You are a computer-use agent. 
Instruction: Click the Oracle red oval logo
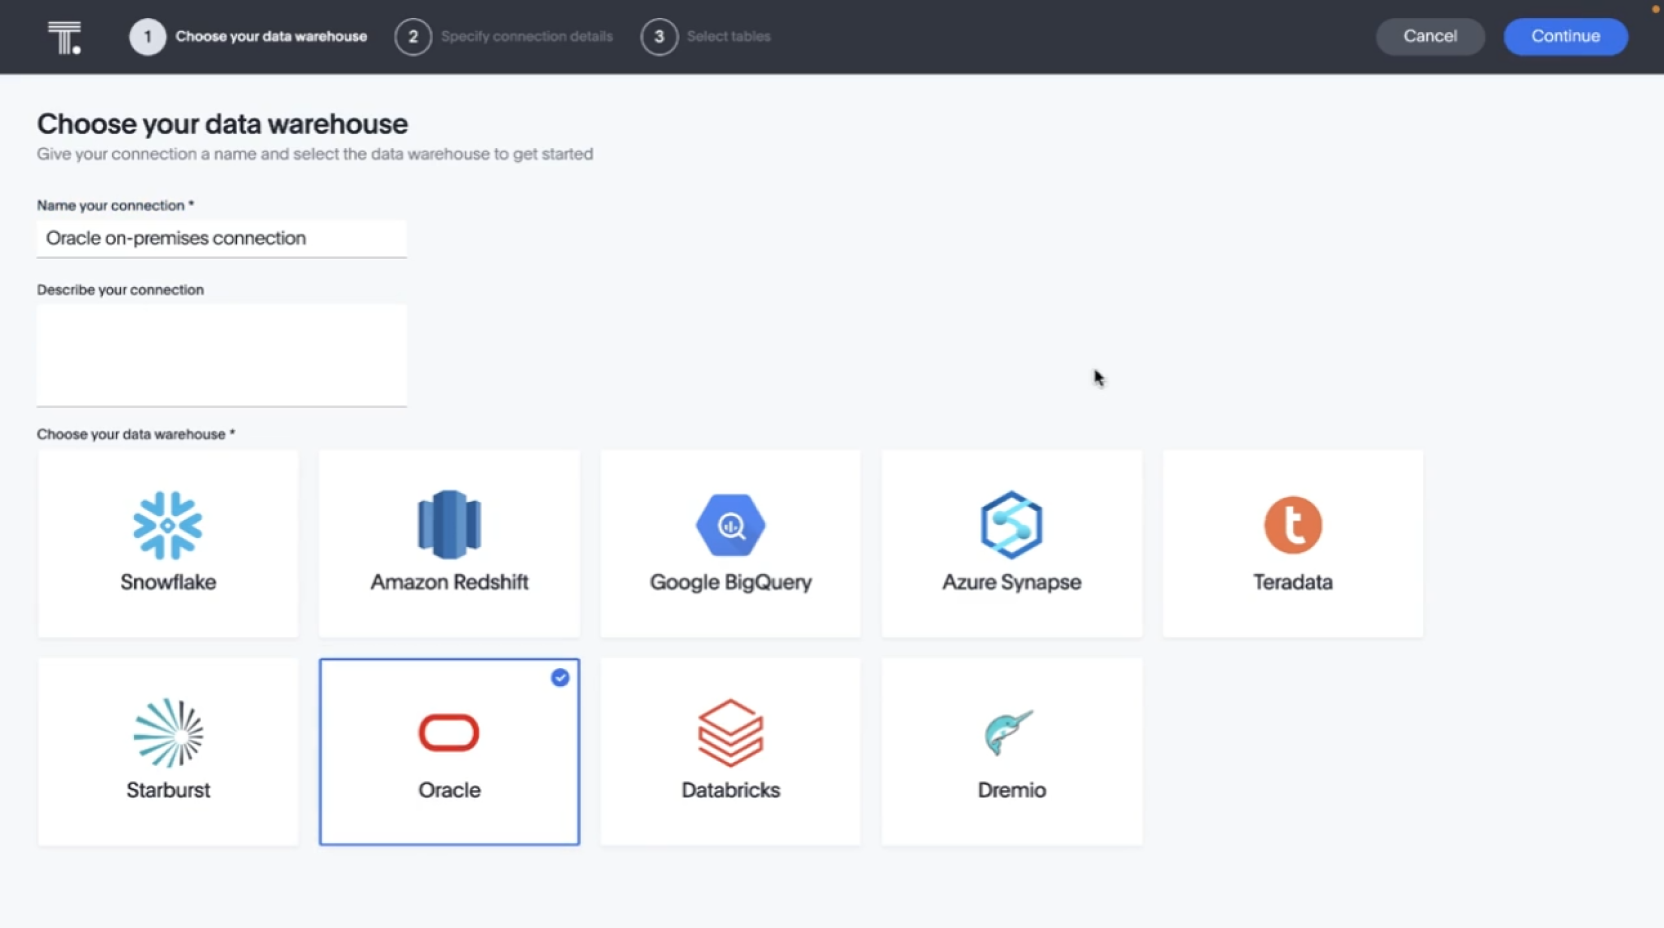[x=449, y=733]
